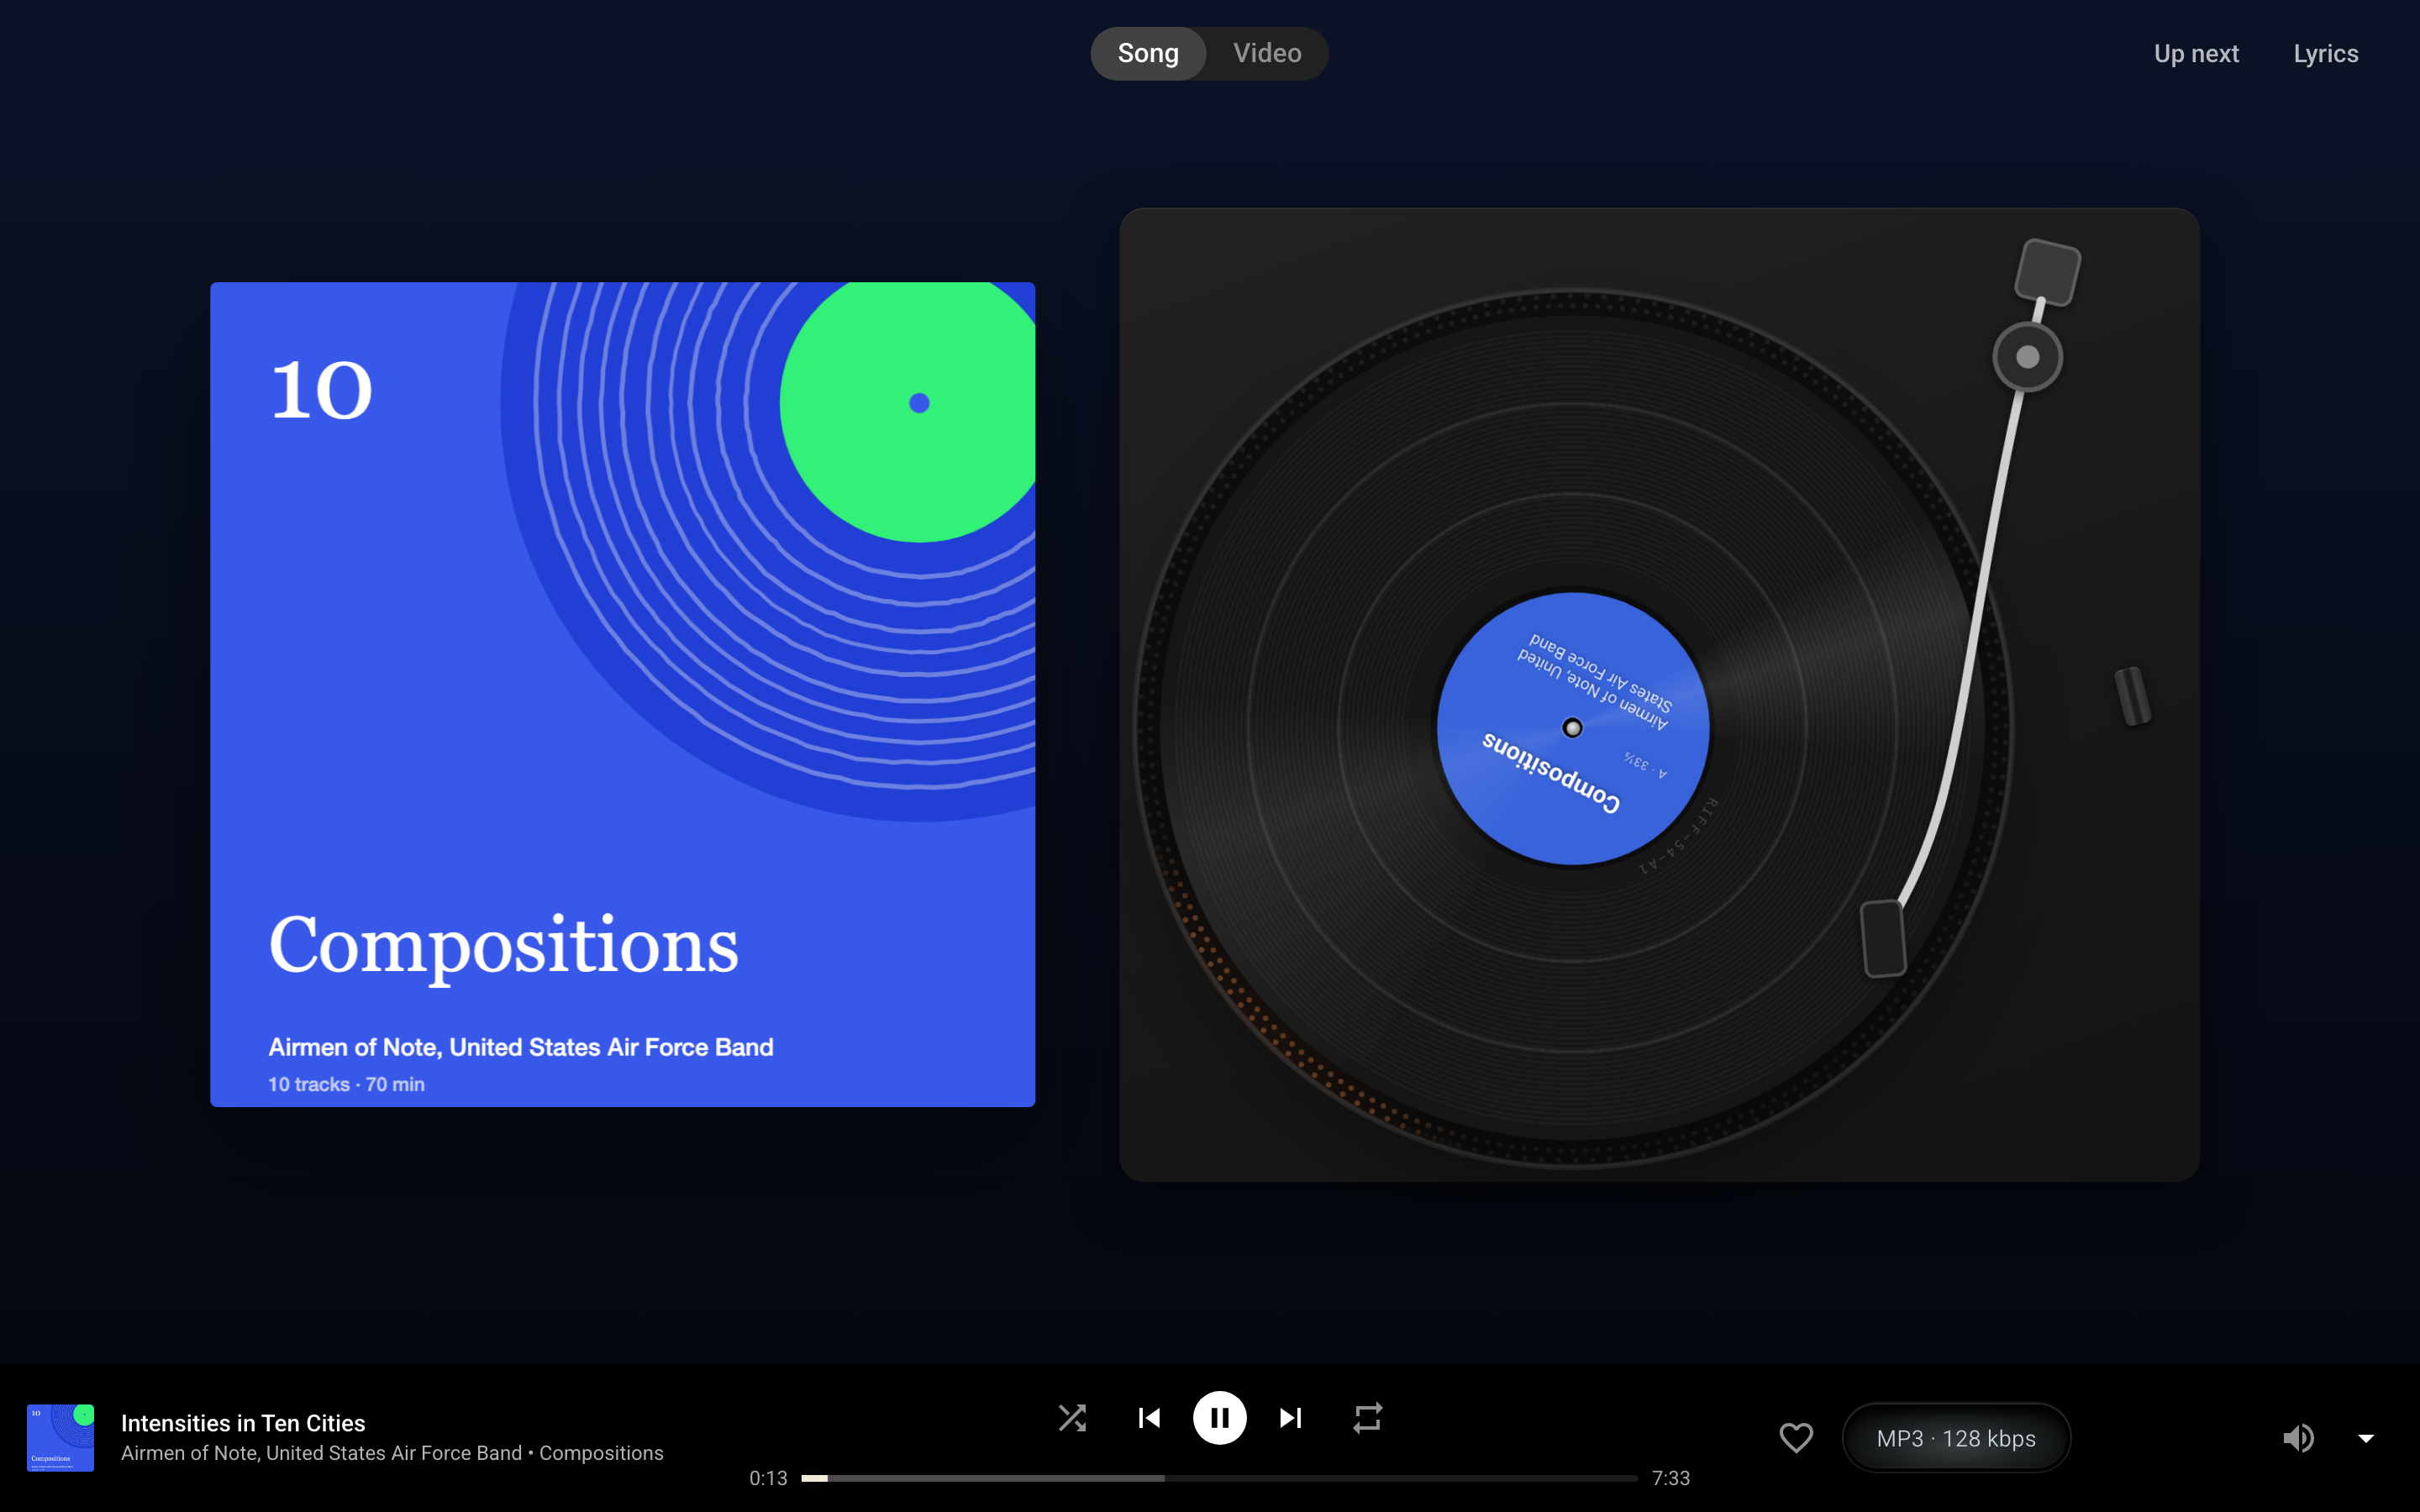Skip to previous track
Screen dimensions: 2420x1512
[x=1149, y=1418]
